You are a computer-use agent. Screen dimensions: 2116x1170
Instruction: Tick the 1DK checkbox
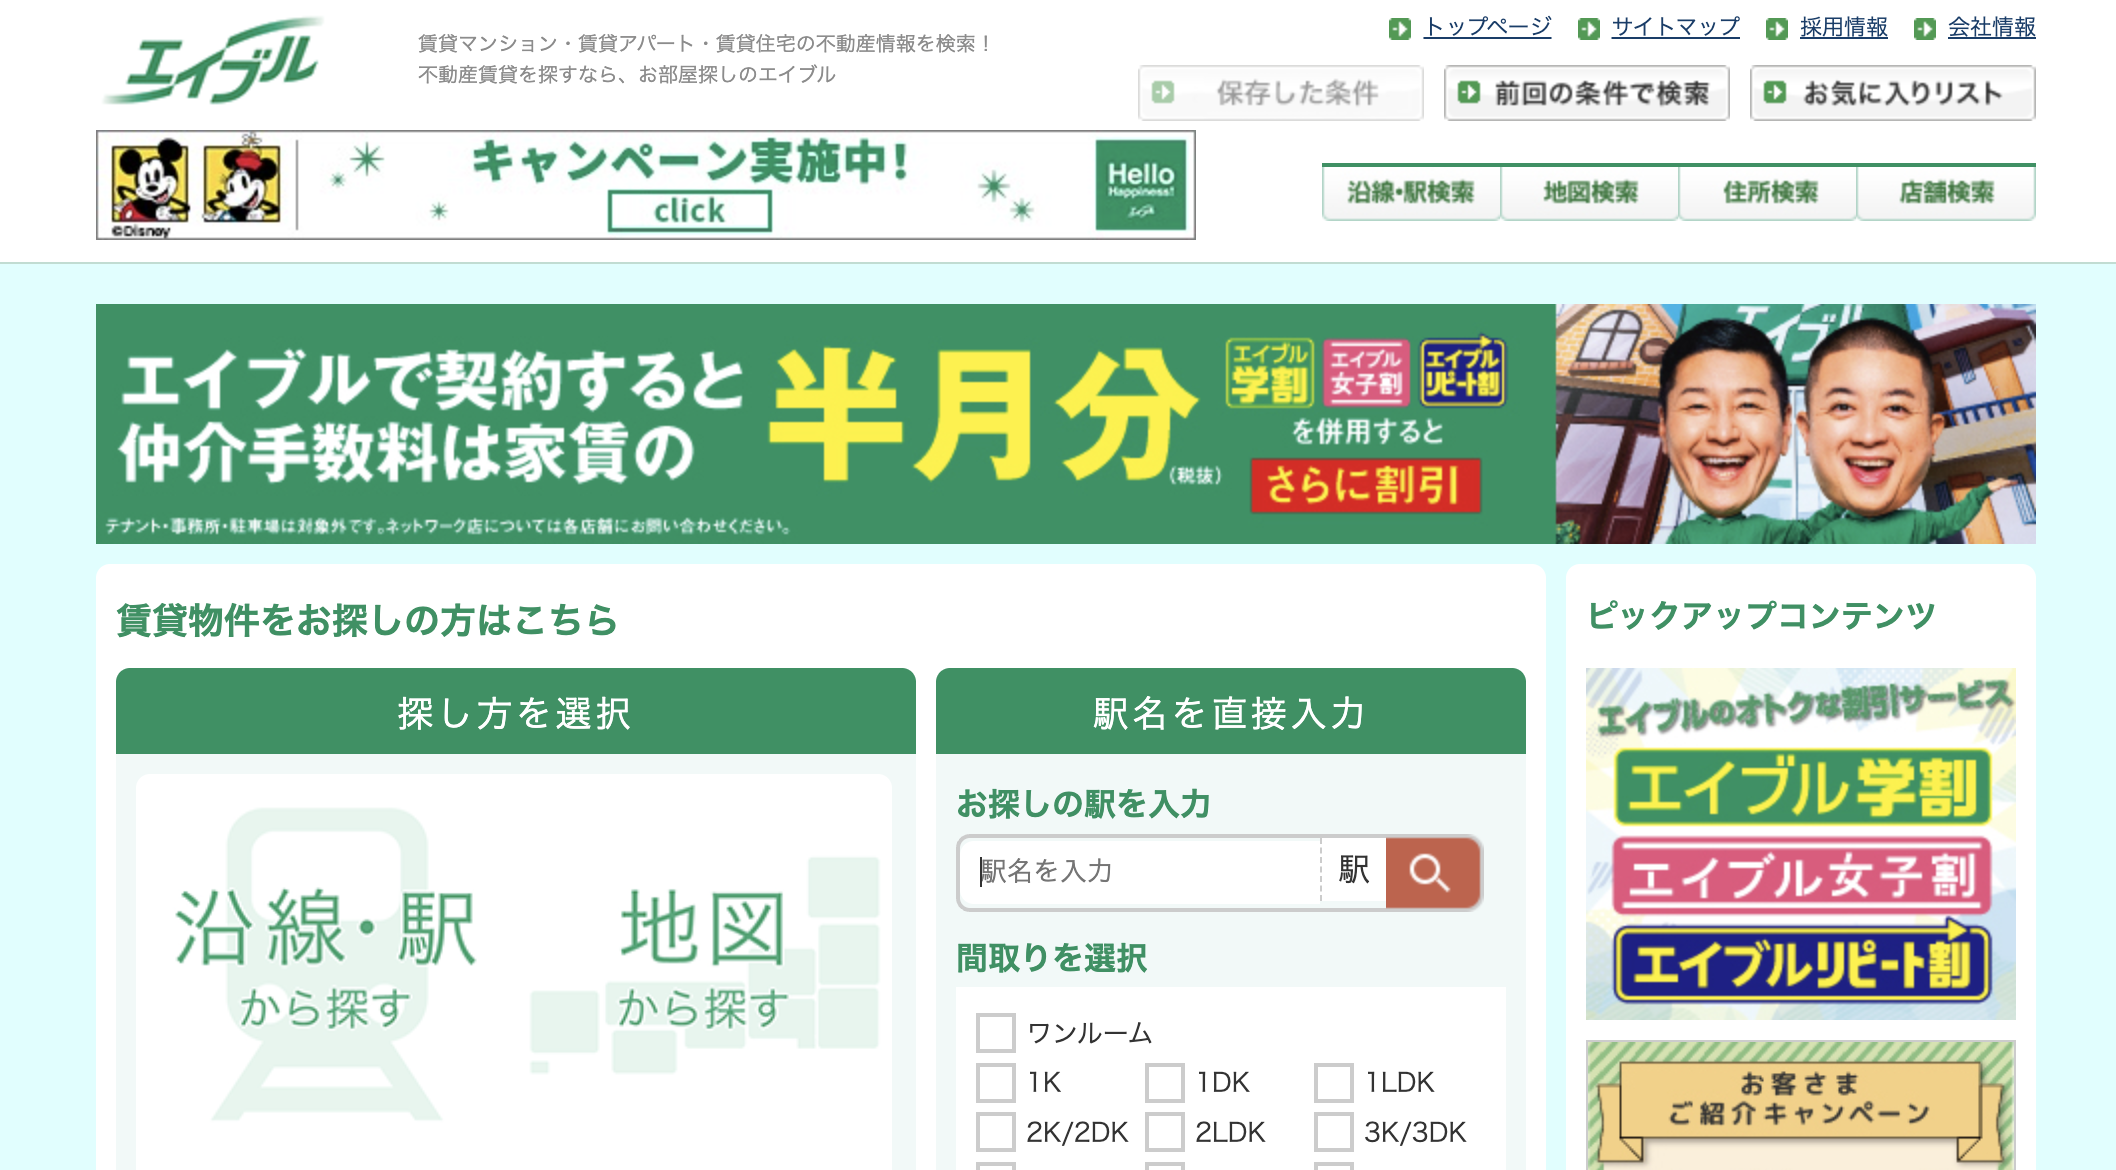point(1165,1082)
